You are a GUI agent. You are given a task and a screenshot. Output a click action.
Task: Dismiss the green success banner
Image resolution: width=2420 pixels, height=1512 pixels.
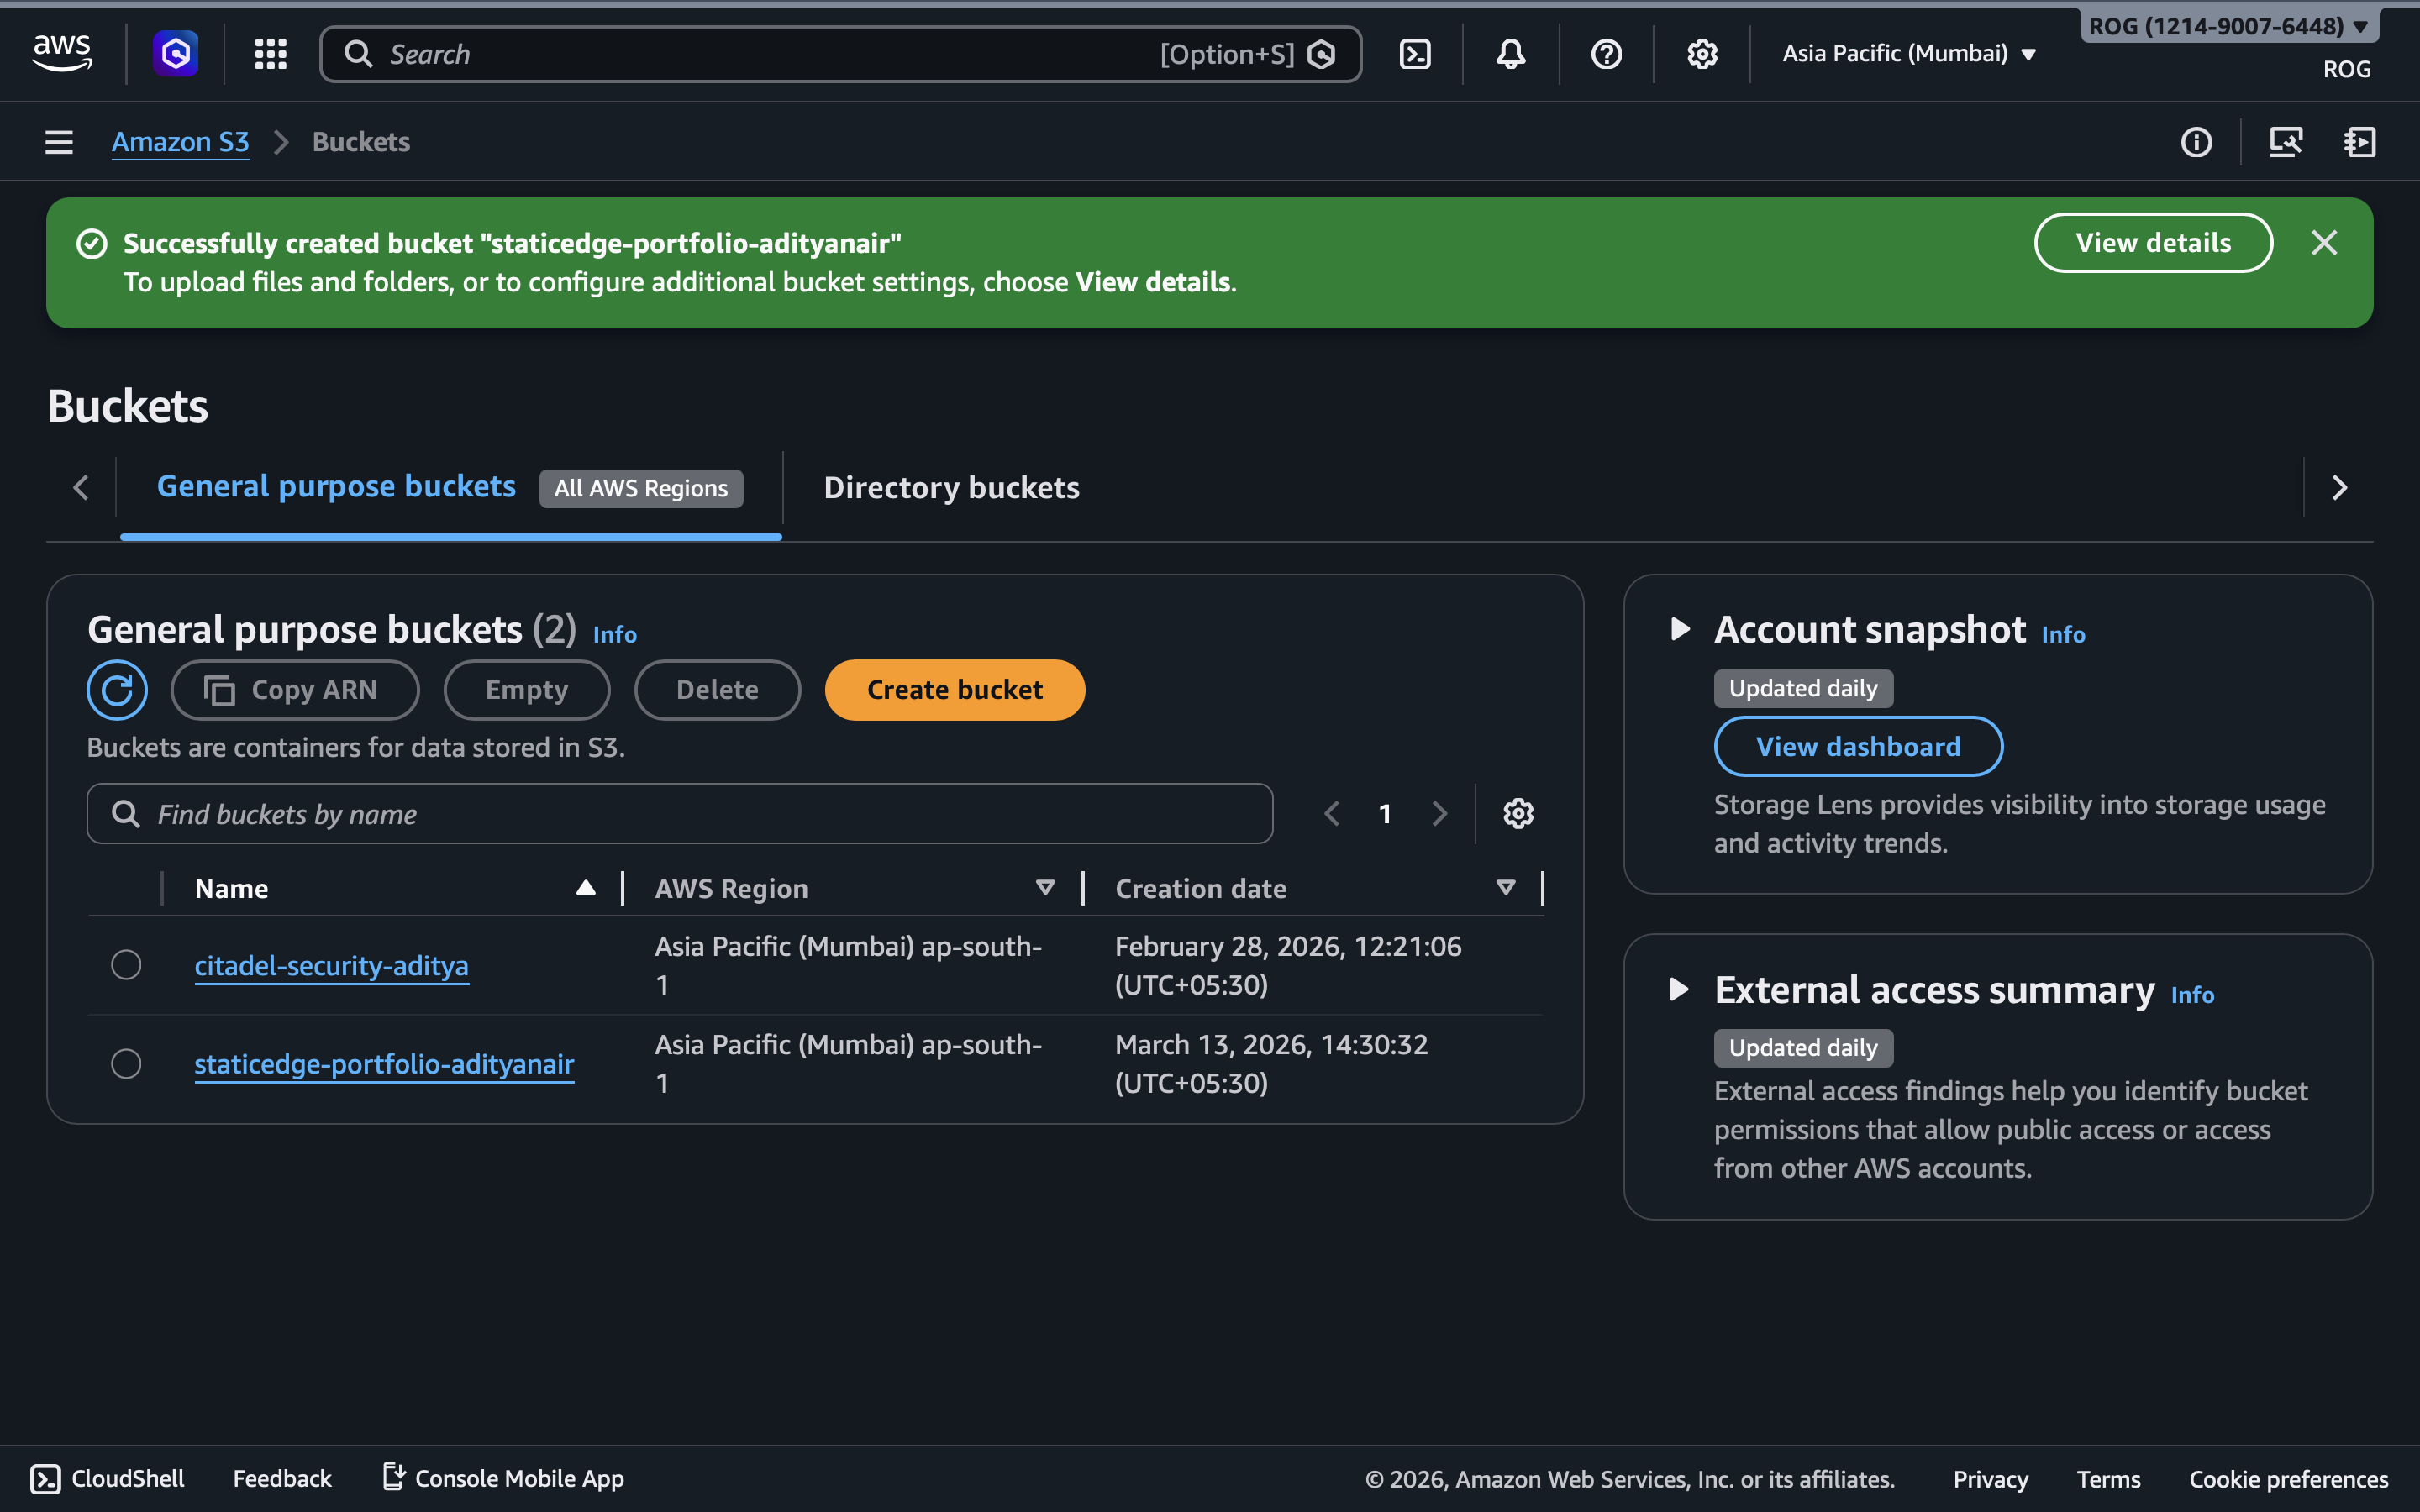[x=2324, y=243]
